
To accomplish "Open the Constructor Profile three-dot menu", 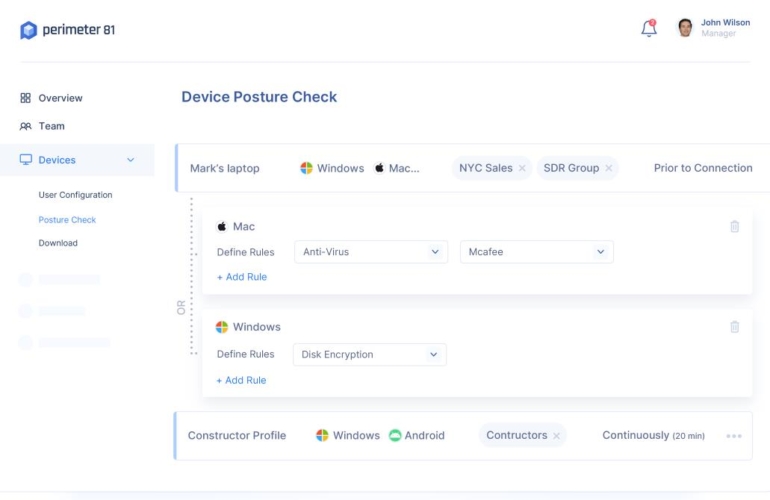I will point(734,436).
